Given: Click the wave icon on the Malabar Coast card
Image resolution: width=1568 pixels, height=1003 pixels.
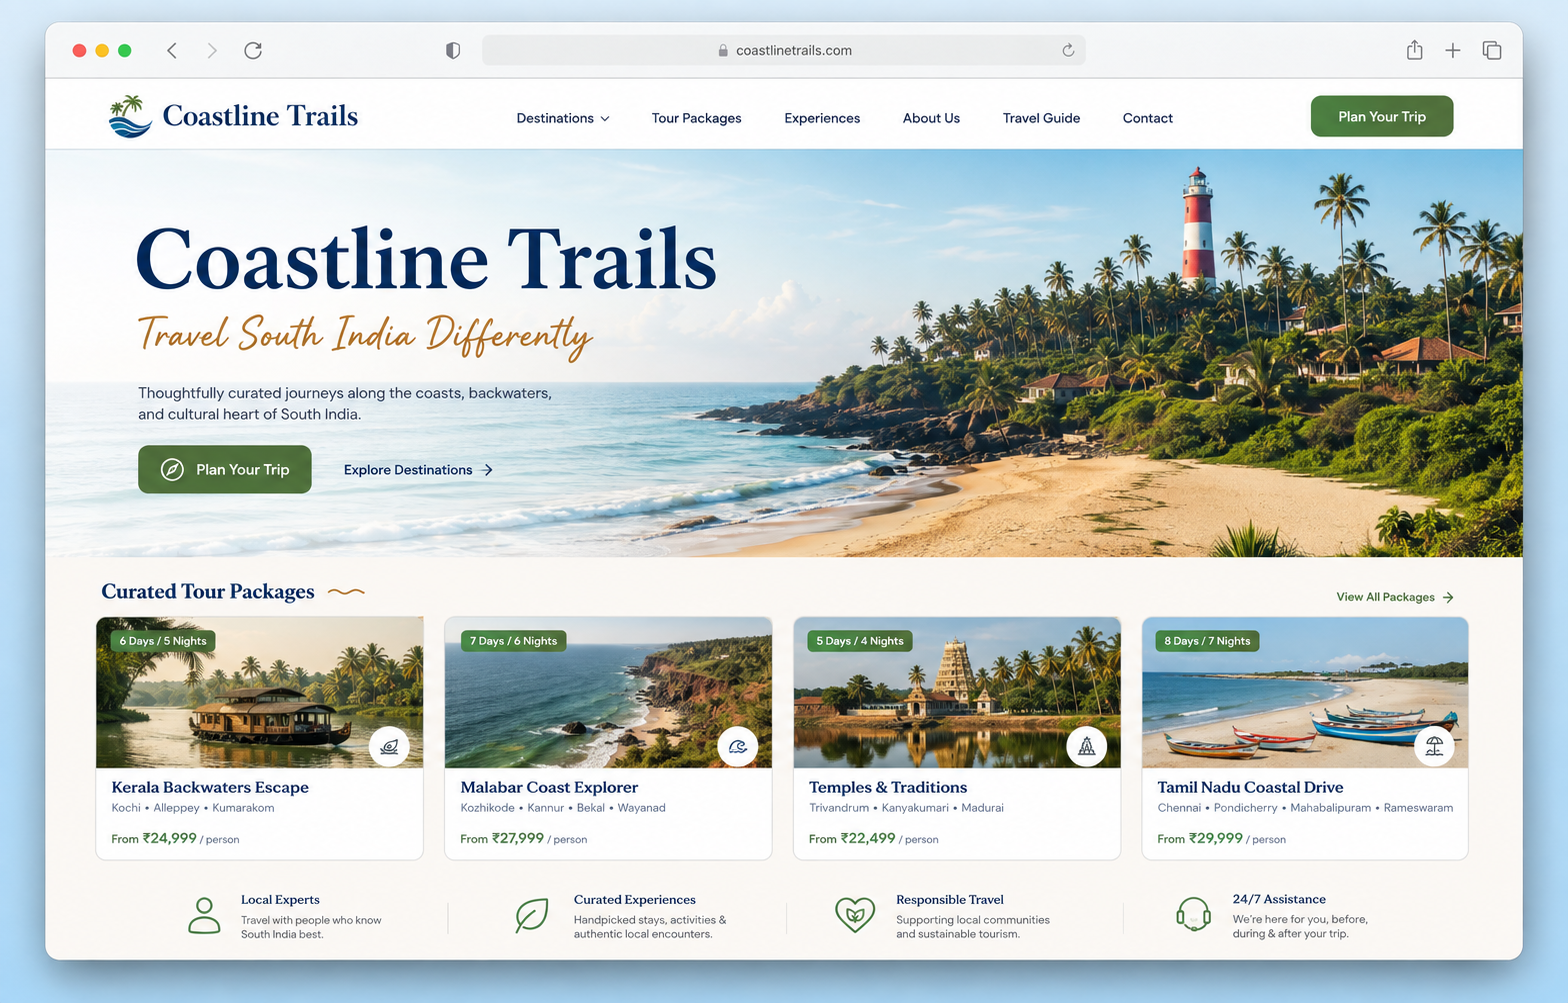Looking at the screenshot, I should click(738, 746).
